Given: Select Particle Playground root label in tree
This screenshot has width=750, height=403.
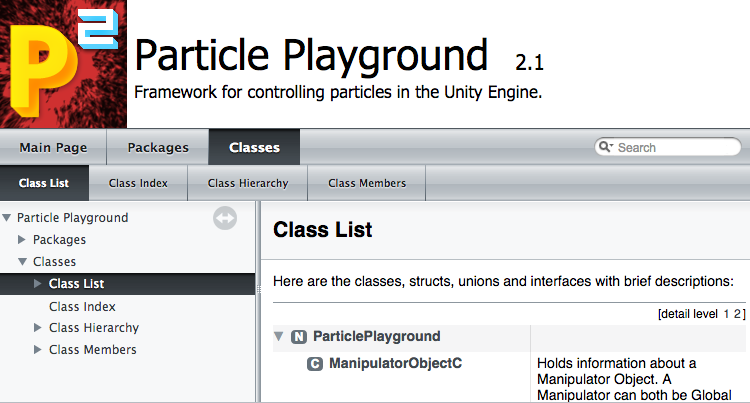Looking at the screenshot, I should pyautogui.click(x=73, y=218).
